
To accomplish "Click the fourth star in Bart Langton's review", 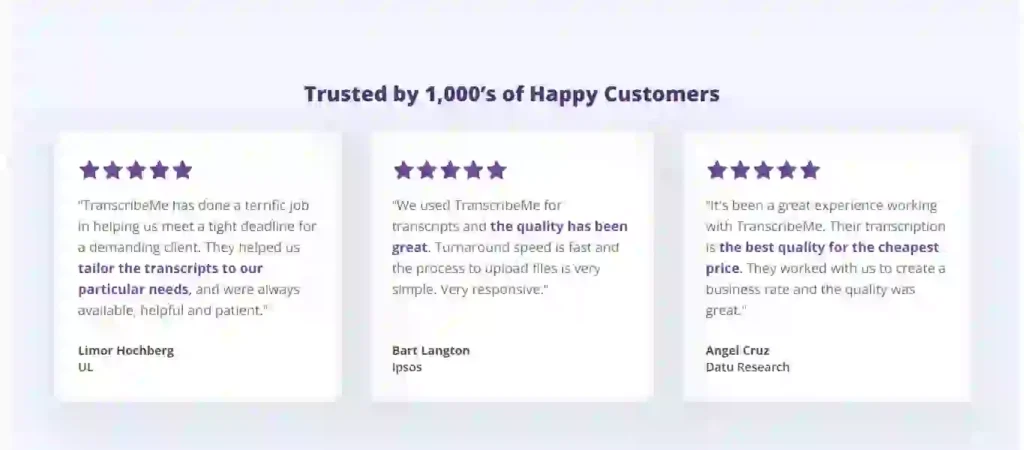I will (x=473, y=170).
